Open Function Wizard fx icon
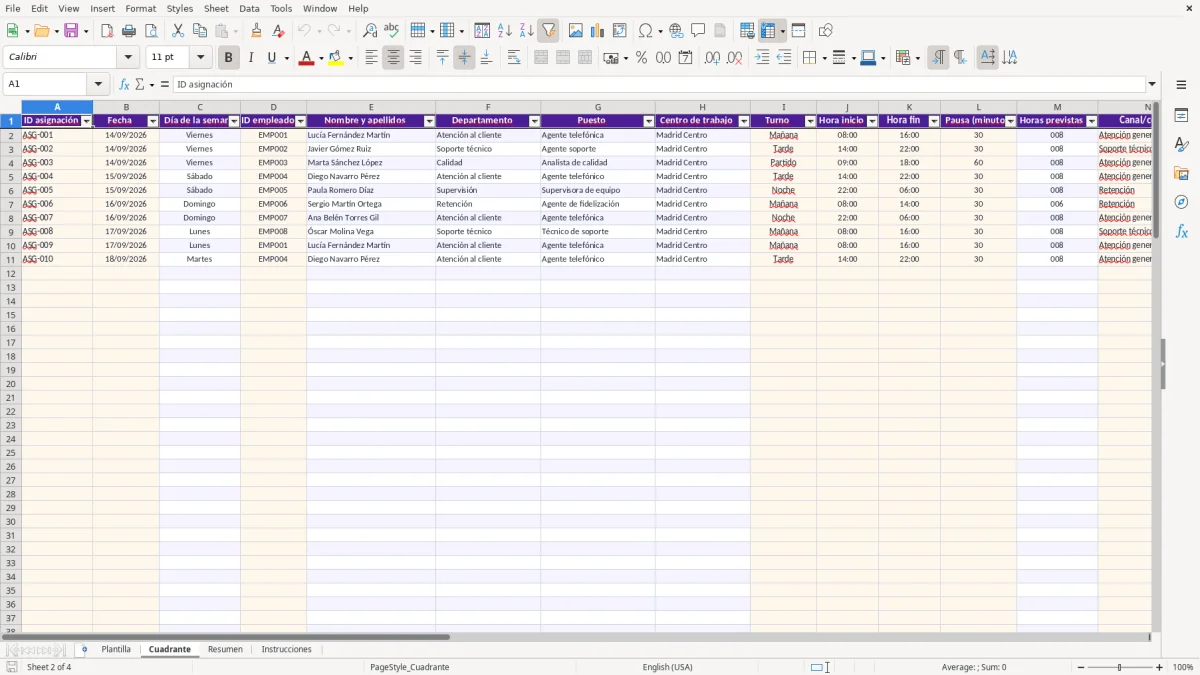The image size is (1200, 675). point(125,84)
